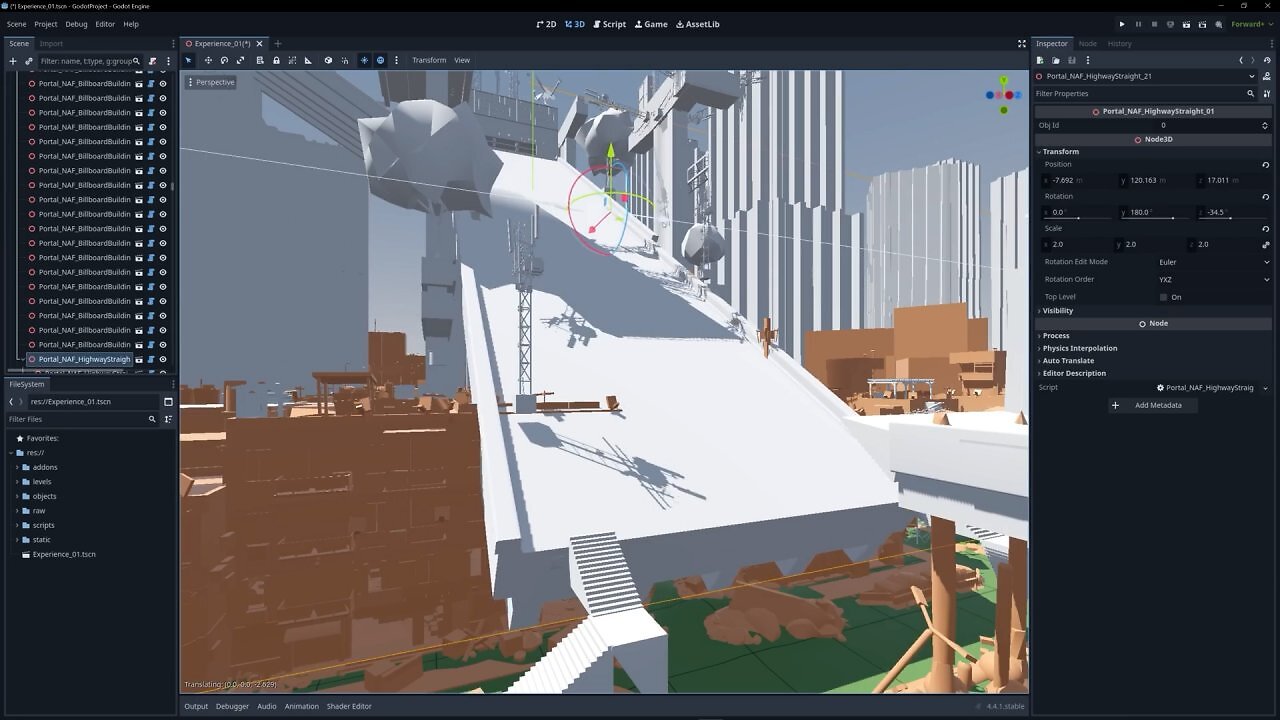Screen dimensions: 1280x720
Task: Create new resource in Inspector
Action: click(x=1040, y=60)
